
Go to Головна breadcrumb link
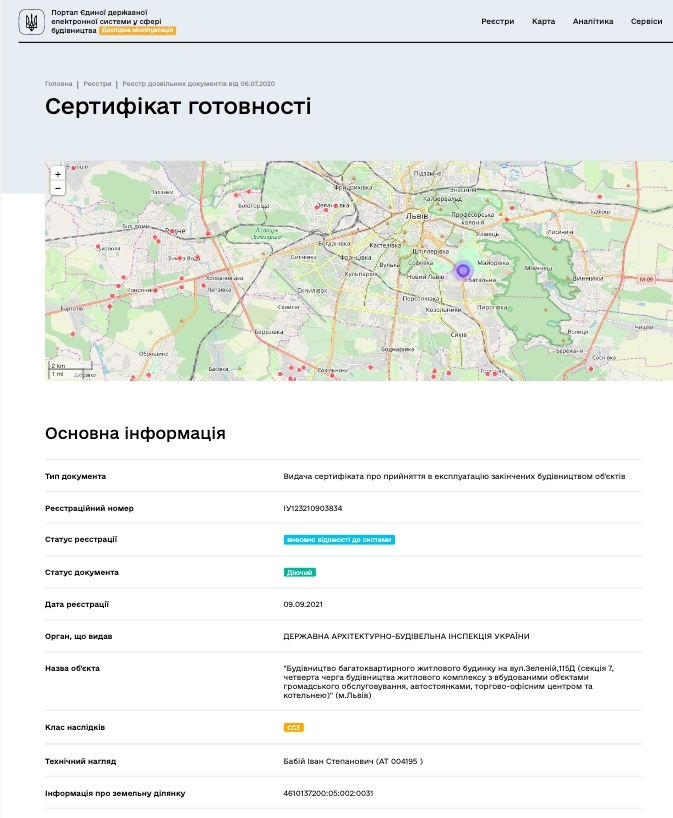coord(58,83)
